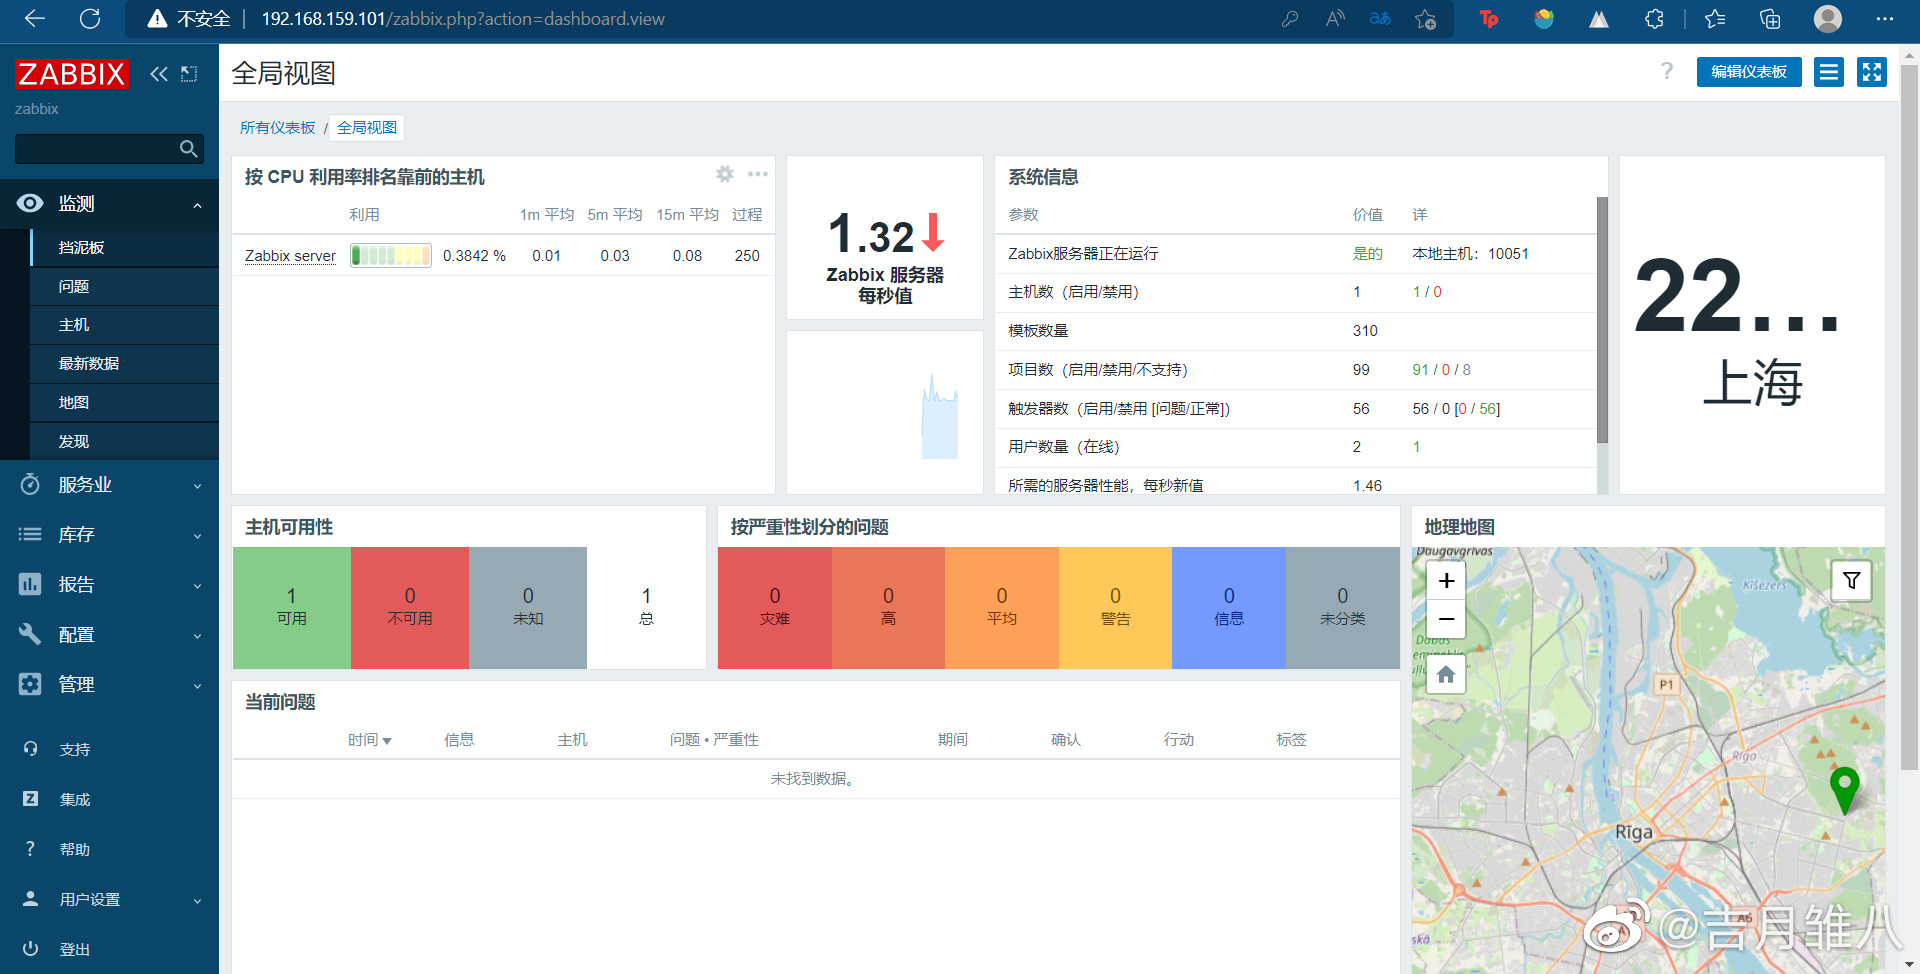
Task: Click the 服务业 clock icon
Action: pos(30,485)
